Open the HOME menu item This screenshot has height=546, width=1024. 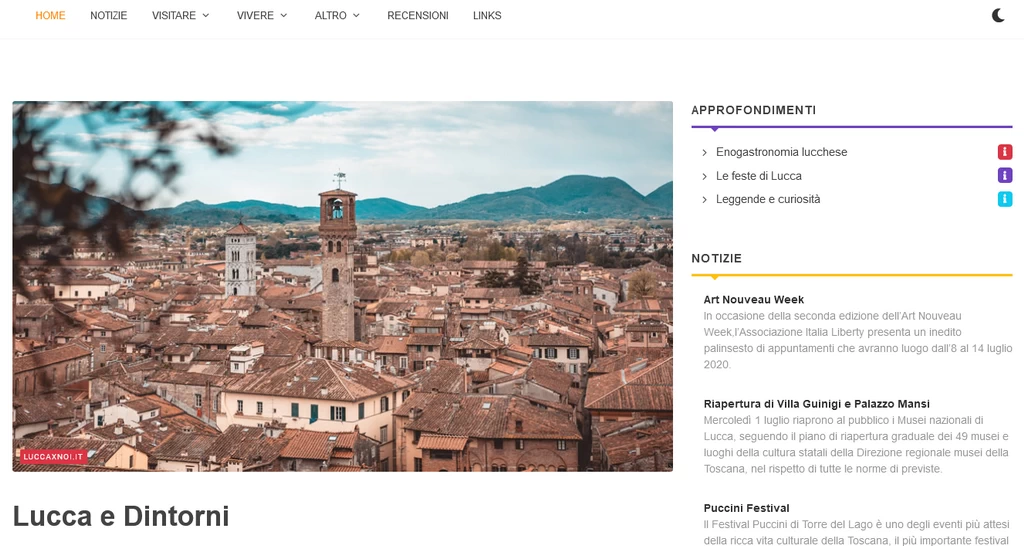pos(50,15)
